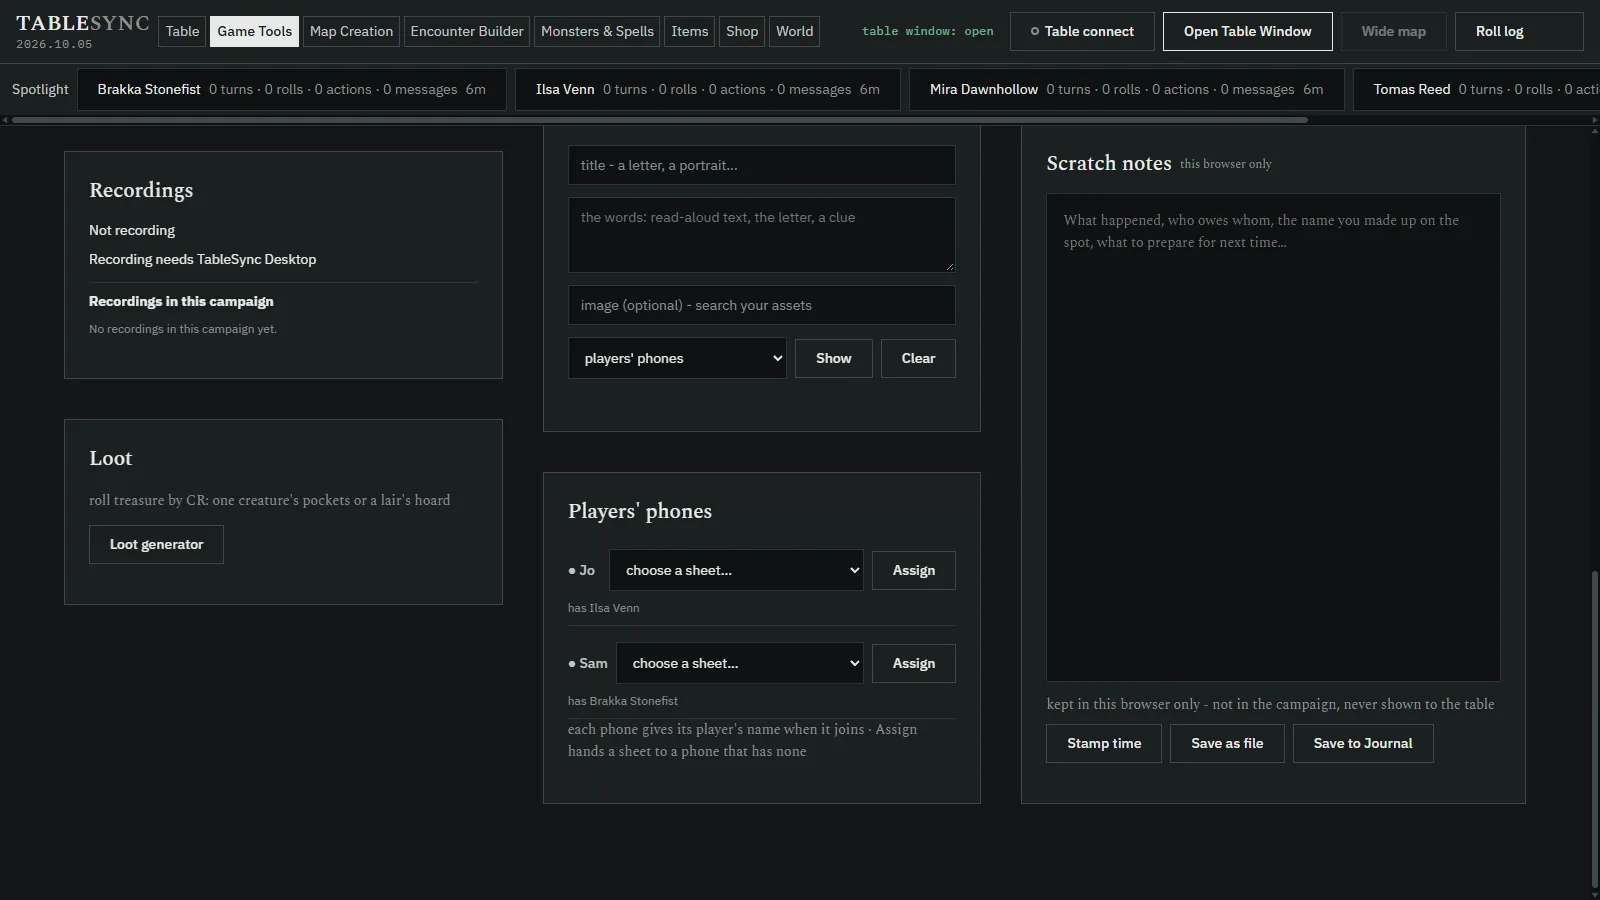Click Save to Journal

1363,743
